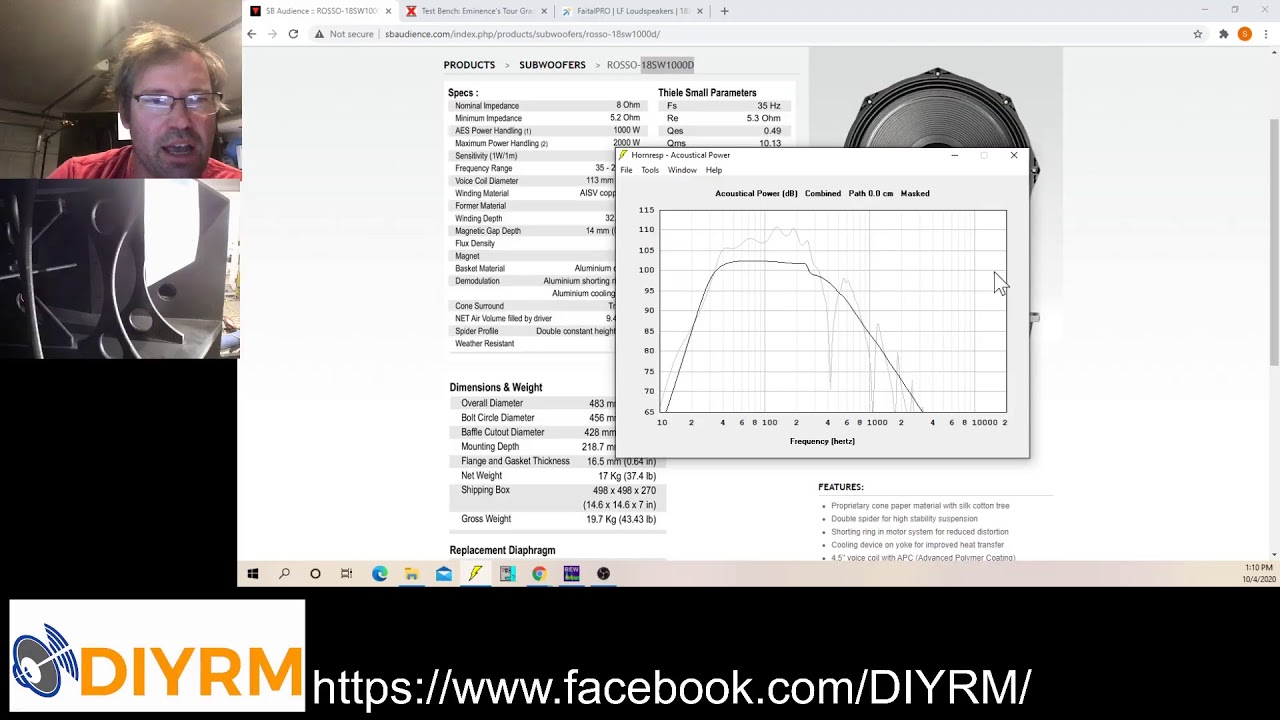Click the Minimum Impedance spec row label
This screenshot has height=720, width=1280.
click(488, 118)
